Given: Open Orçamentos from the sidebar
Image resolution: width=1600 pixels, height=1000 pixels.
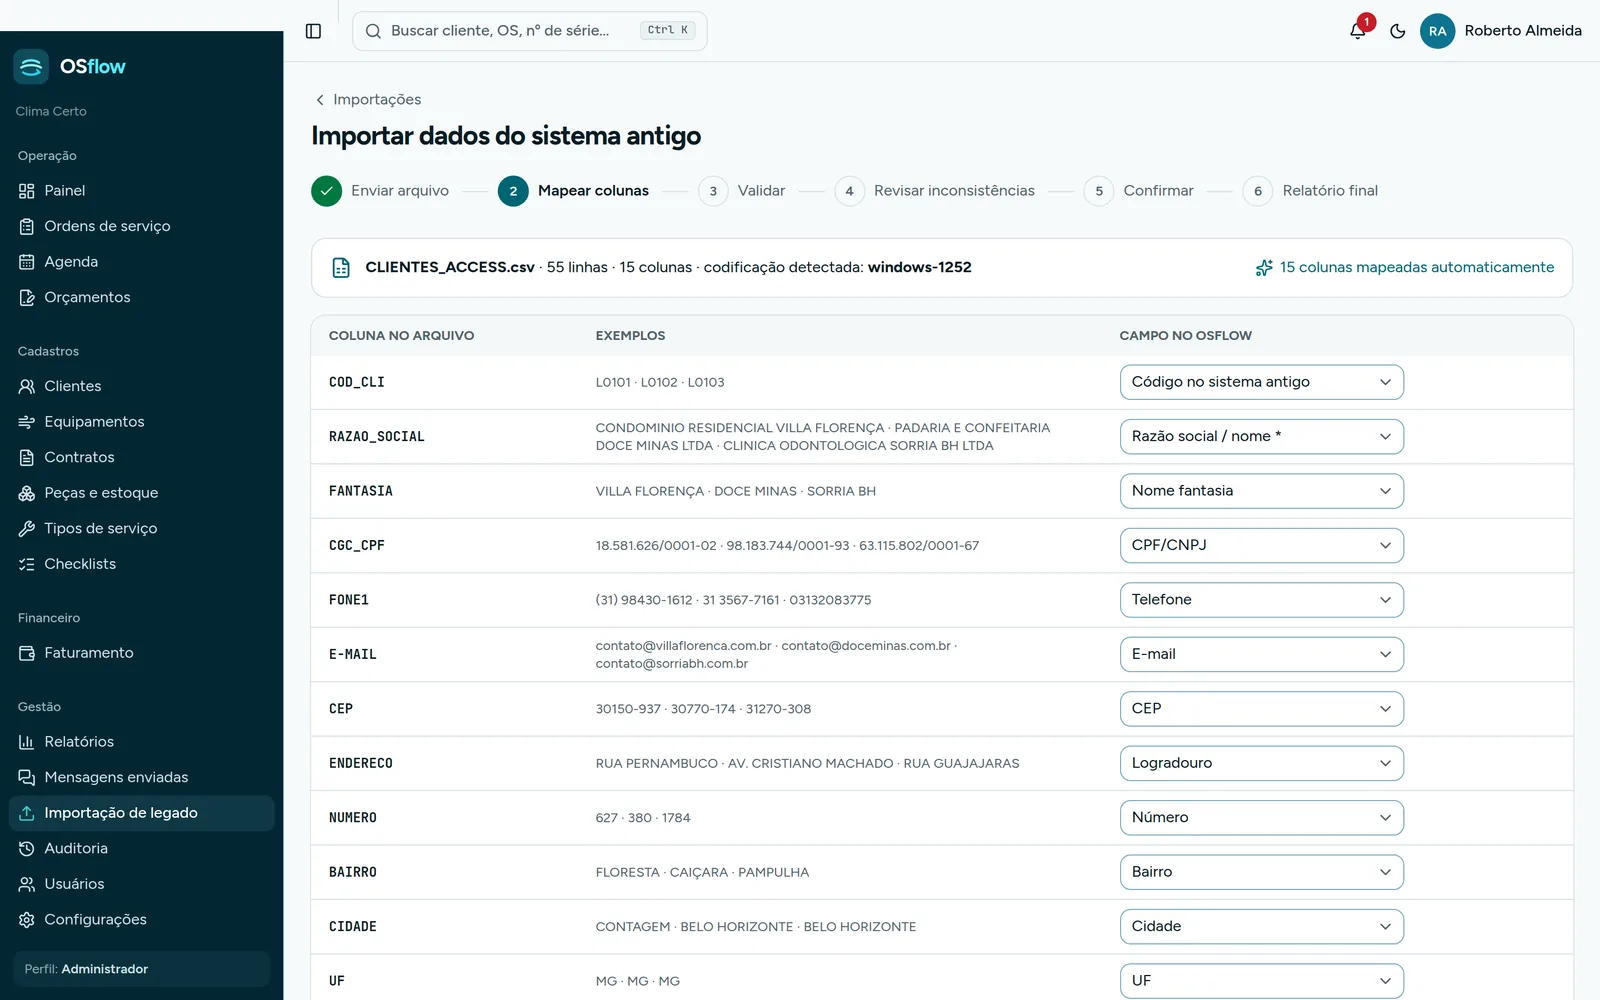Looking at the screenshot, I should pyautogui.click(x=141, y=297).
